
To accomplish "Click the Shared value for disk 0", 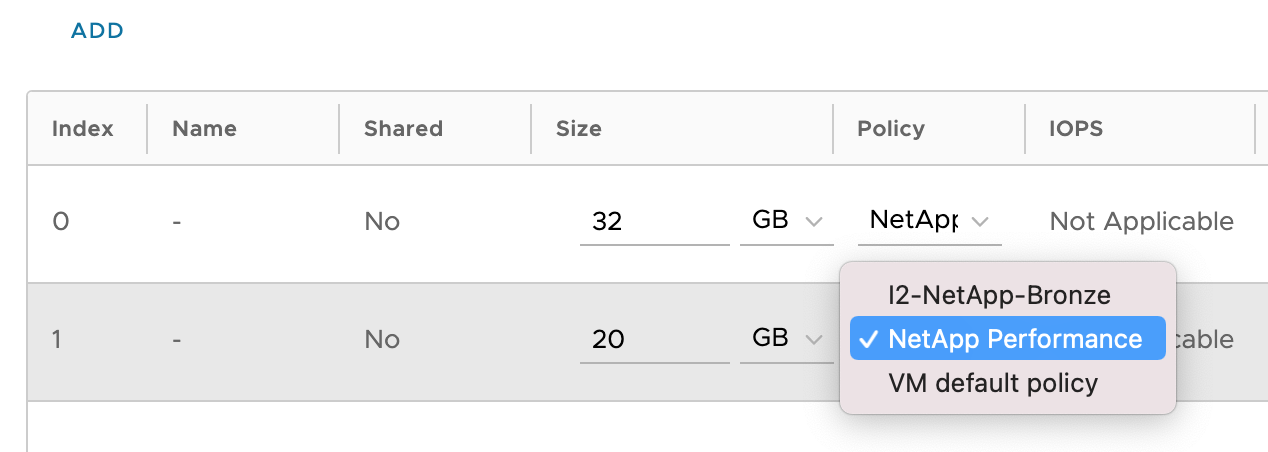I will coord(382,222).
